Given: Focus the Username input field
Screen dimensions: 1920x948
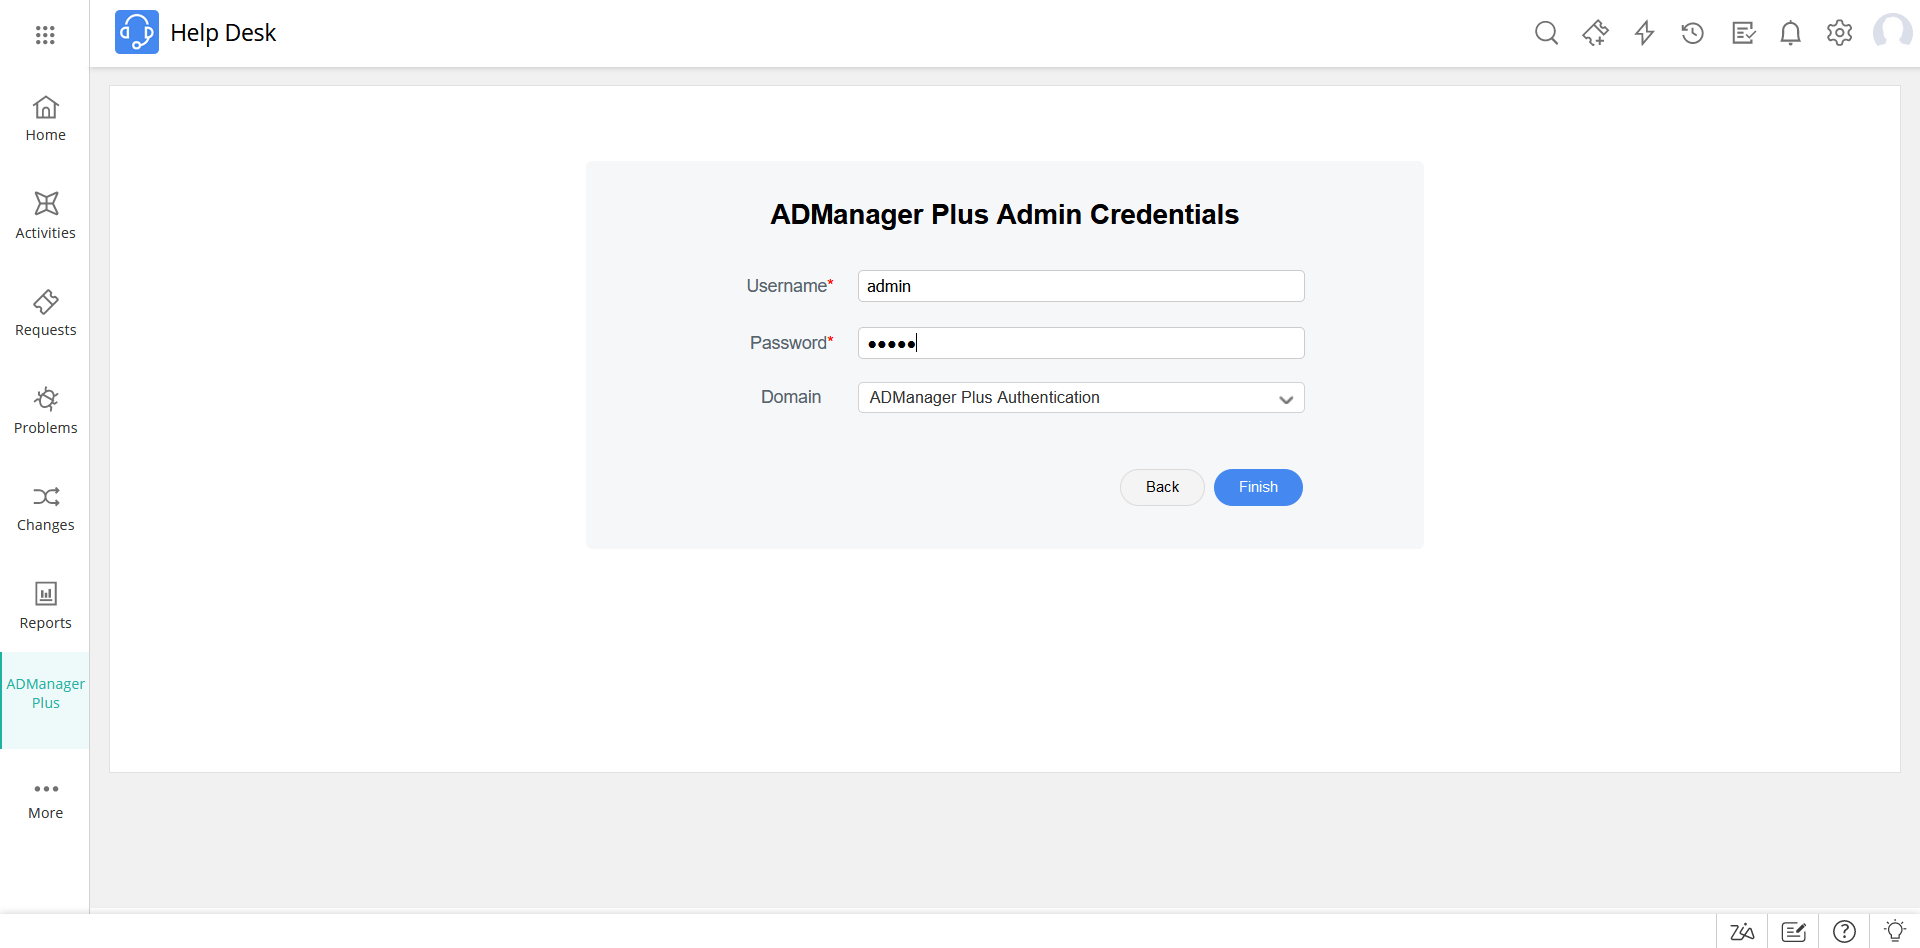Looking at the screenshot, I should (1080, 286).
